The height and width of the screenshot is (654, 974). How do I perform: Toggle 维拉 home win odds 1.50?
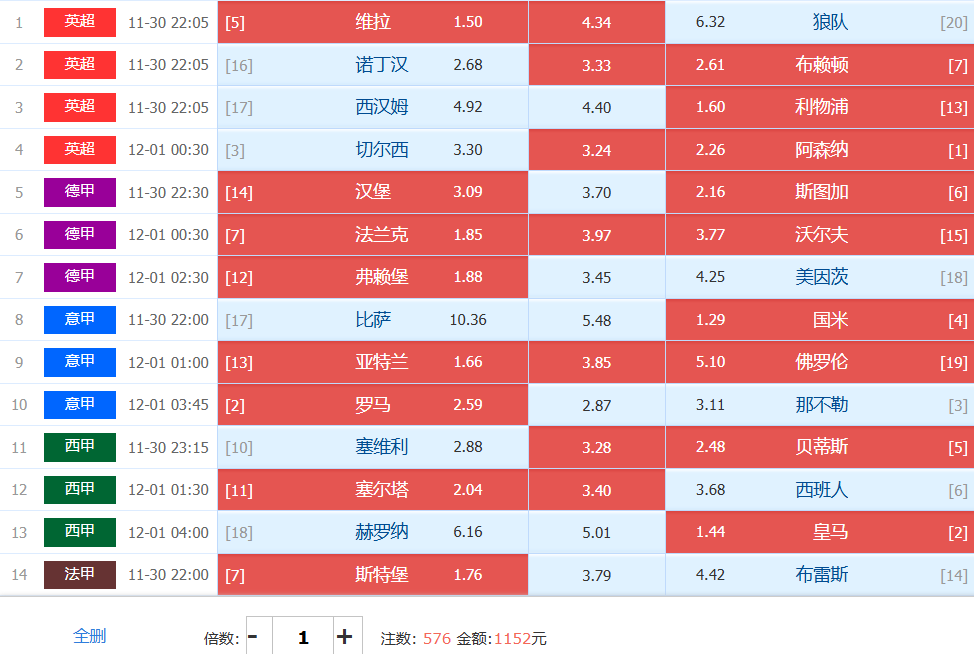tap(372, 22)
